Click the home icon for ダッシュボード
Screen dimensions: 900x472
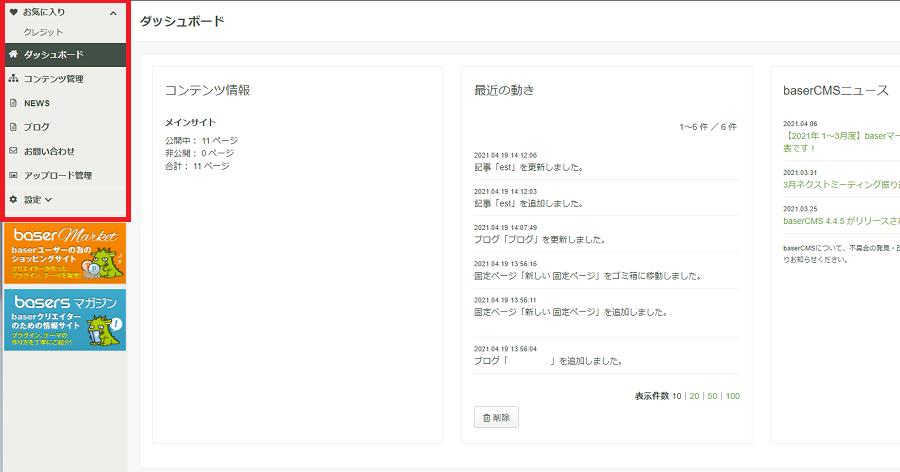pyautogui.click(x=14, y=54)
